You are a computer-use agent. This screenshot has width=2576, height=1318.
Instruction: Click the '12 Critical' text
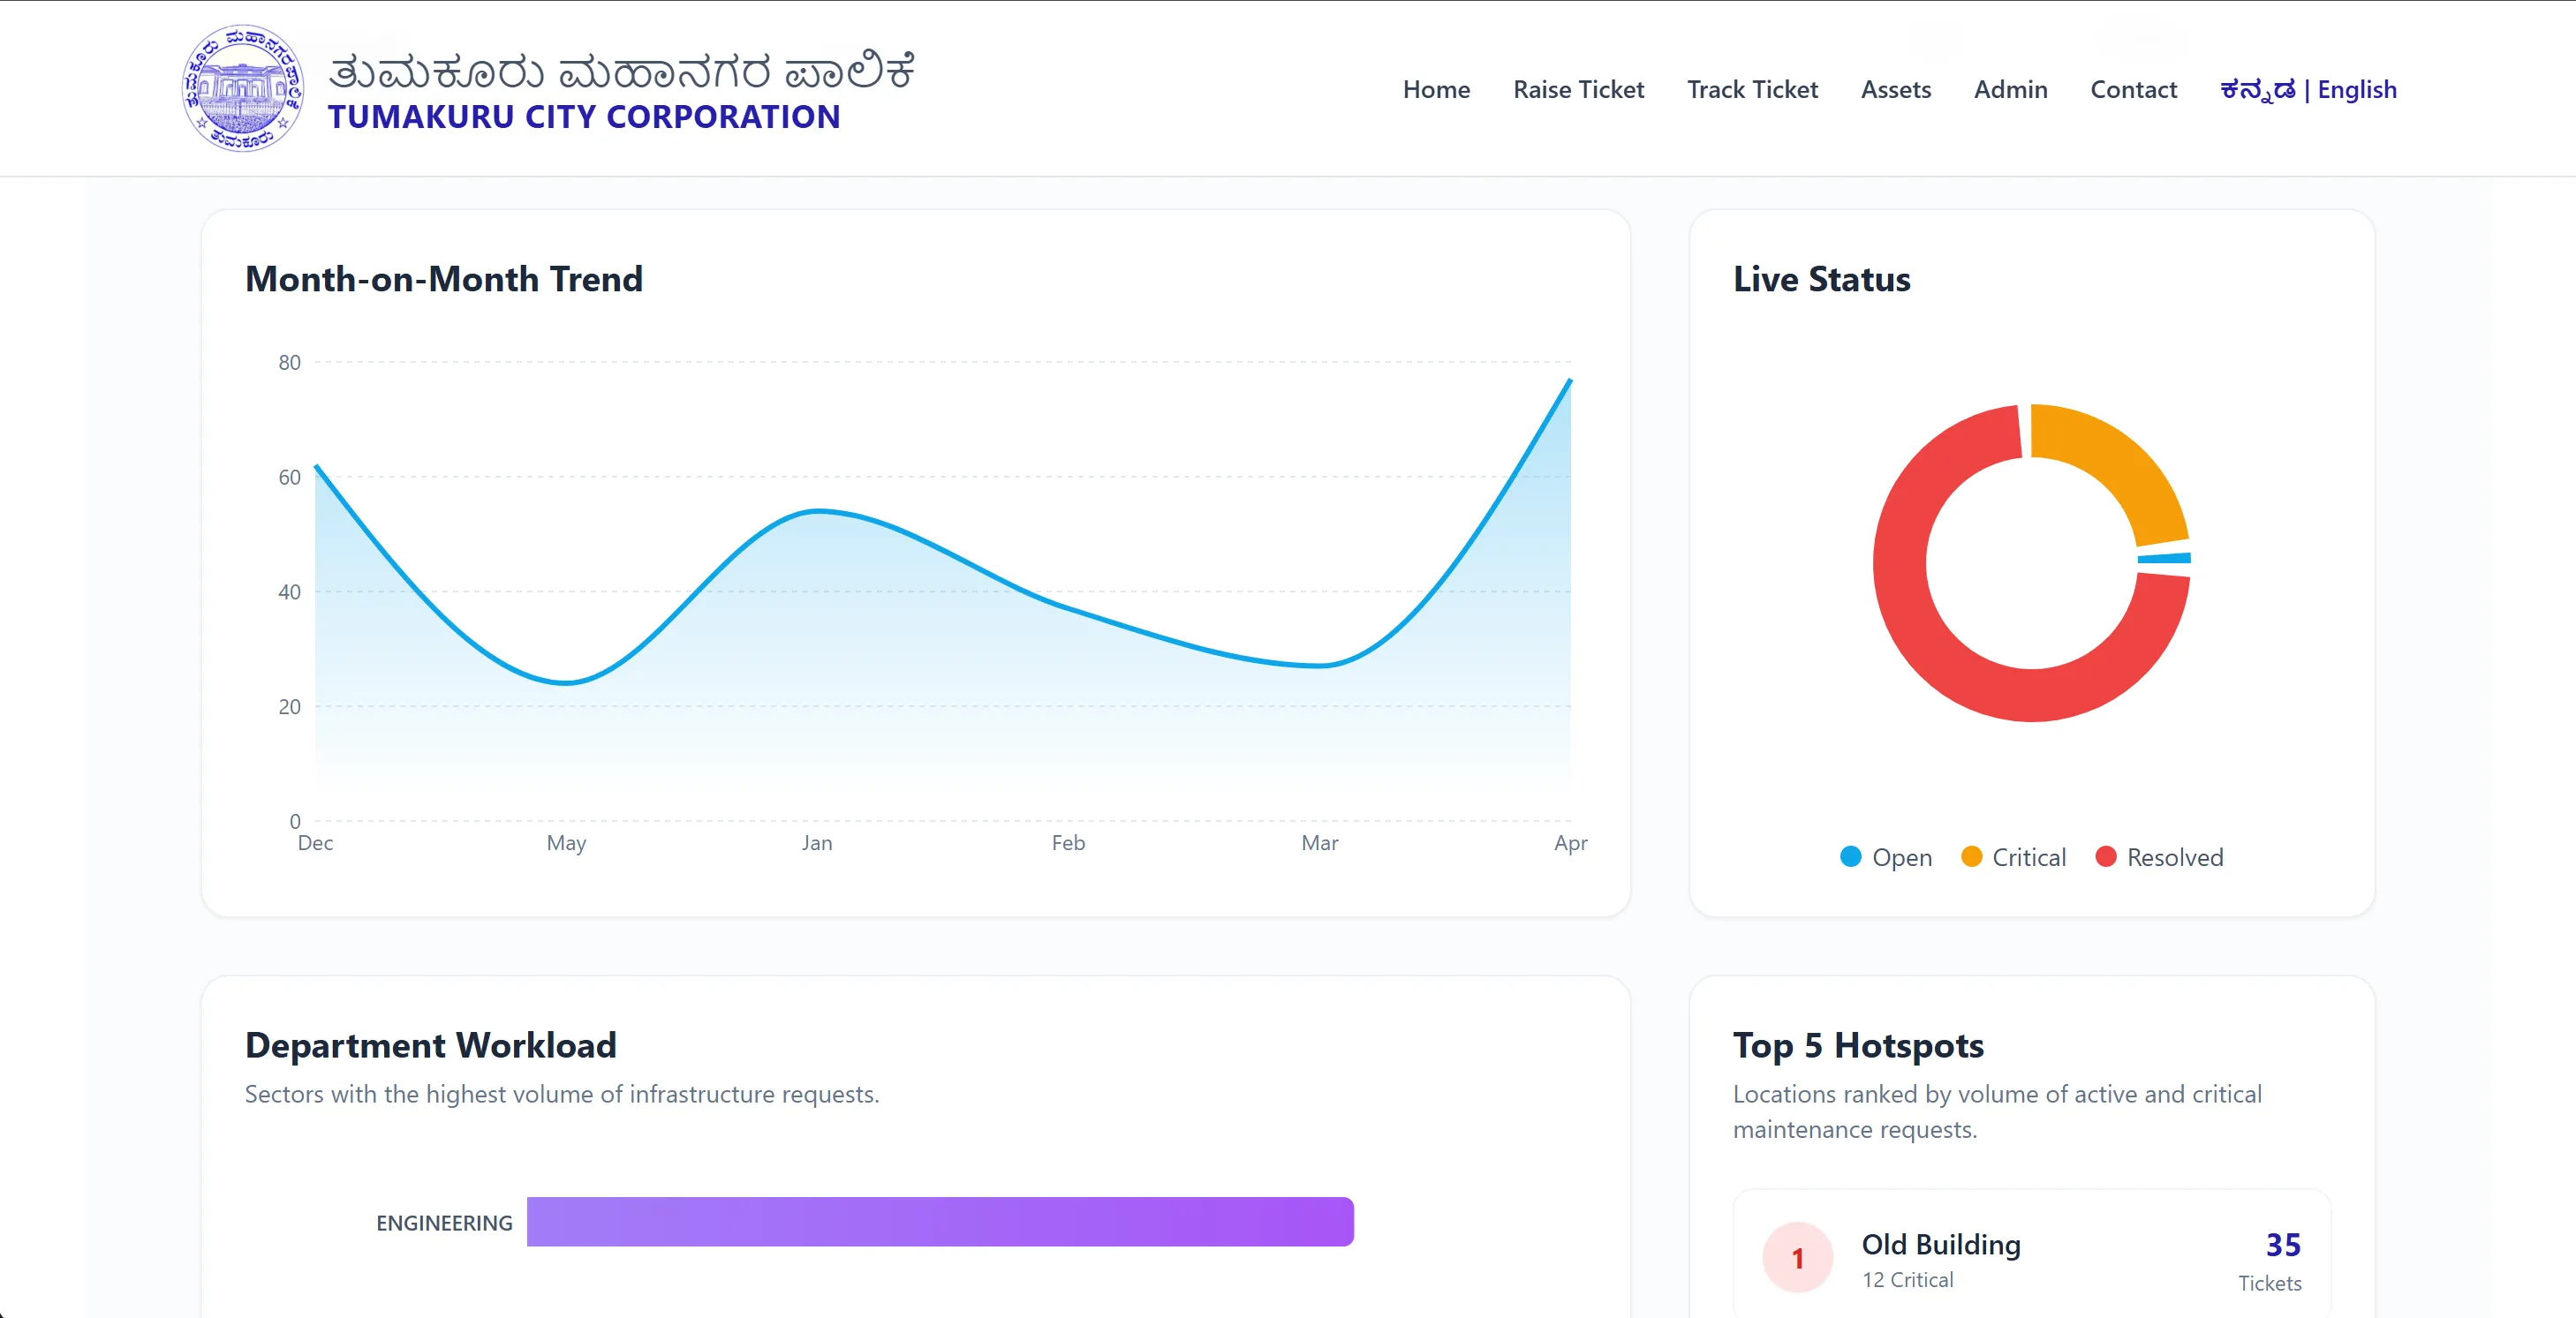(1907, 1279)
